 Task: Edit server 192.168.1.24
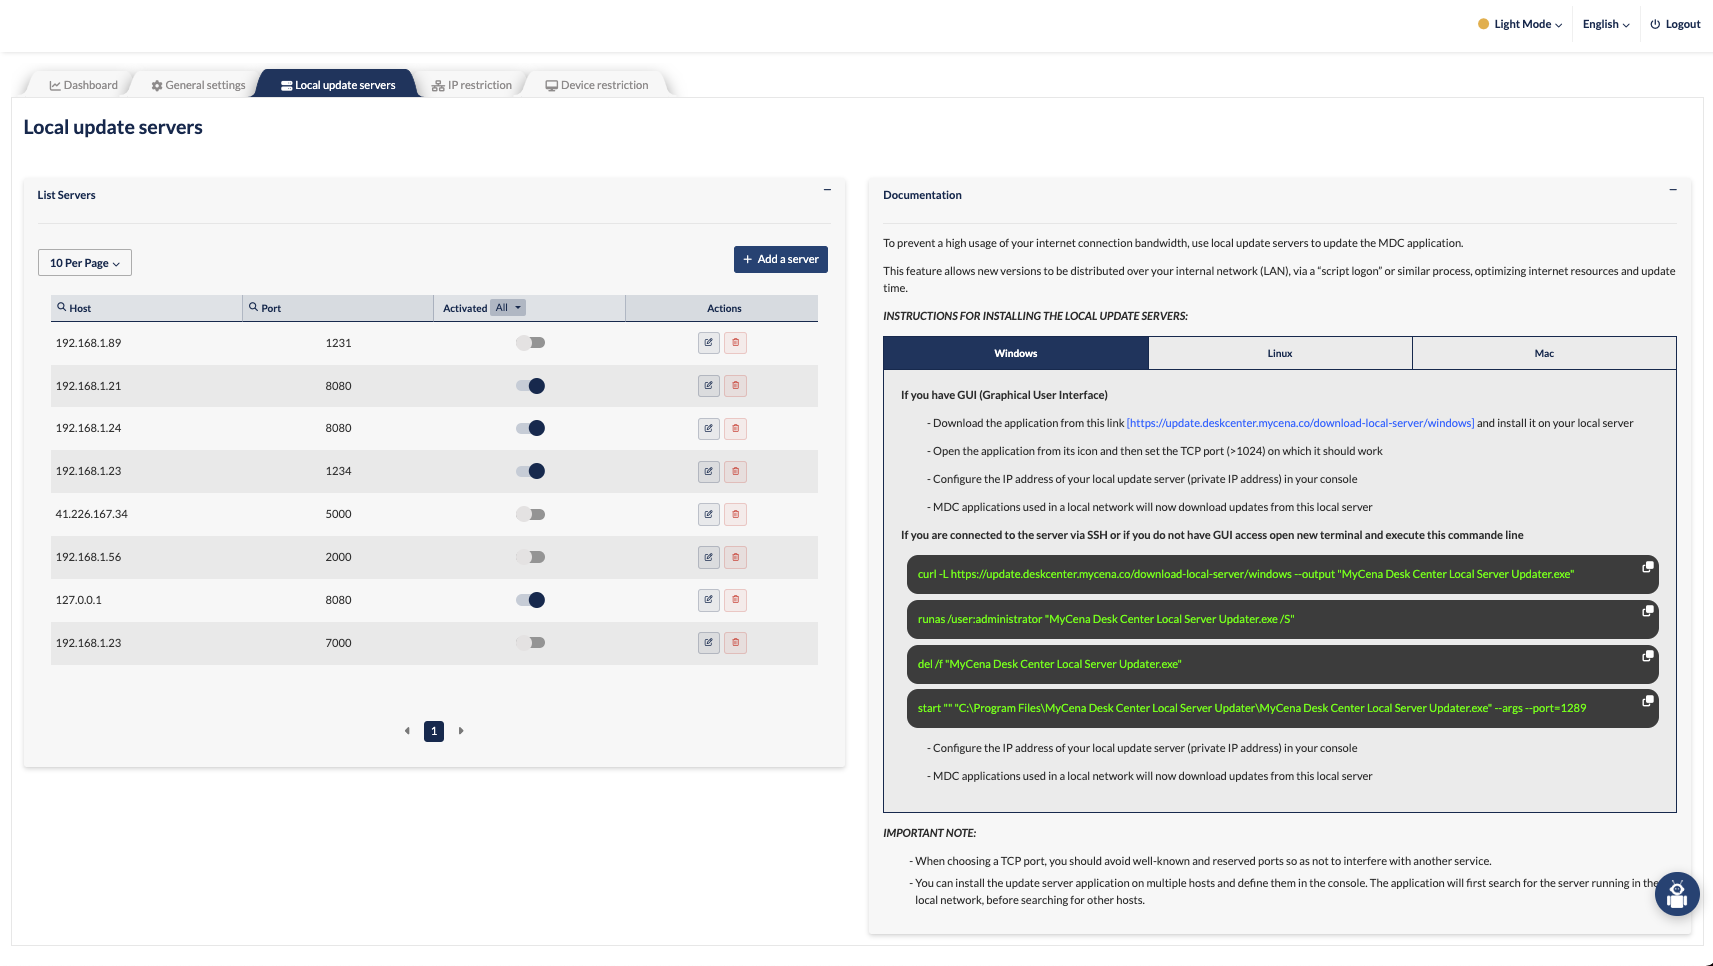[x=709, y=429]
